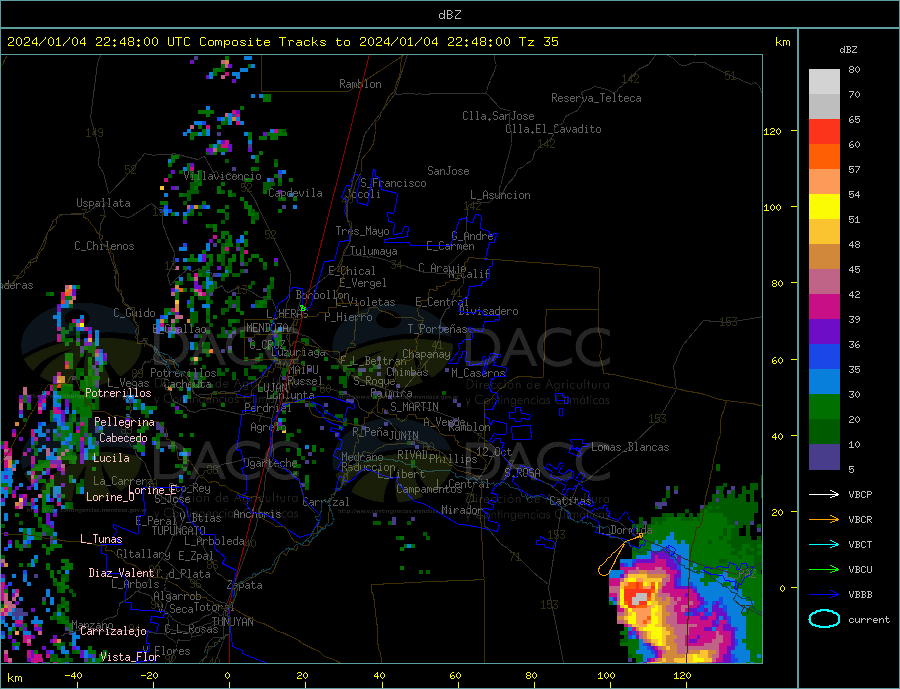This screenshot has height=689, width=900.
Task: Click the green VBCU arrow in legend
Action: click(824, 570)
